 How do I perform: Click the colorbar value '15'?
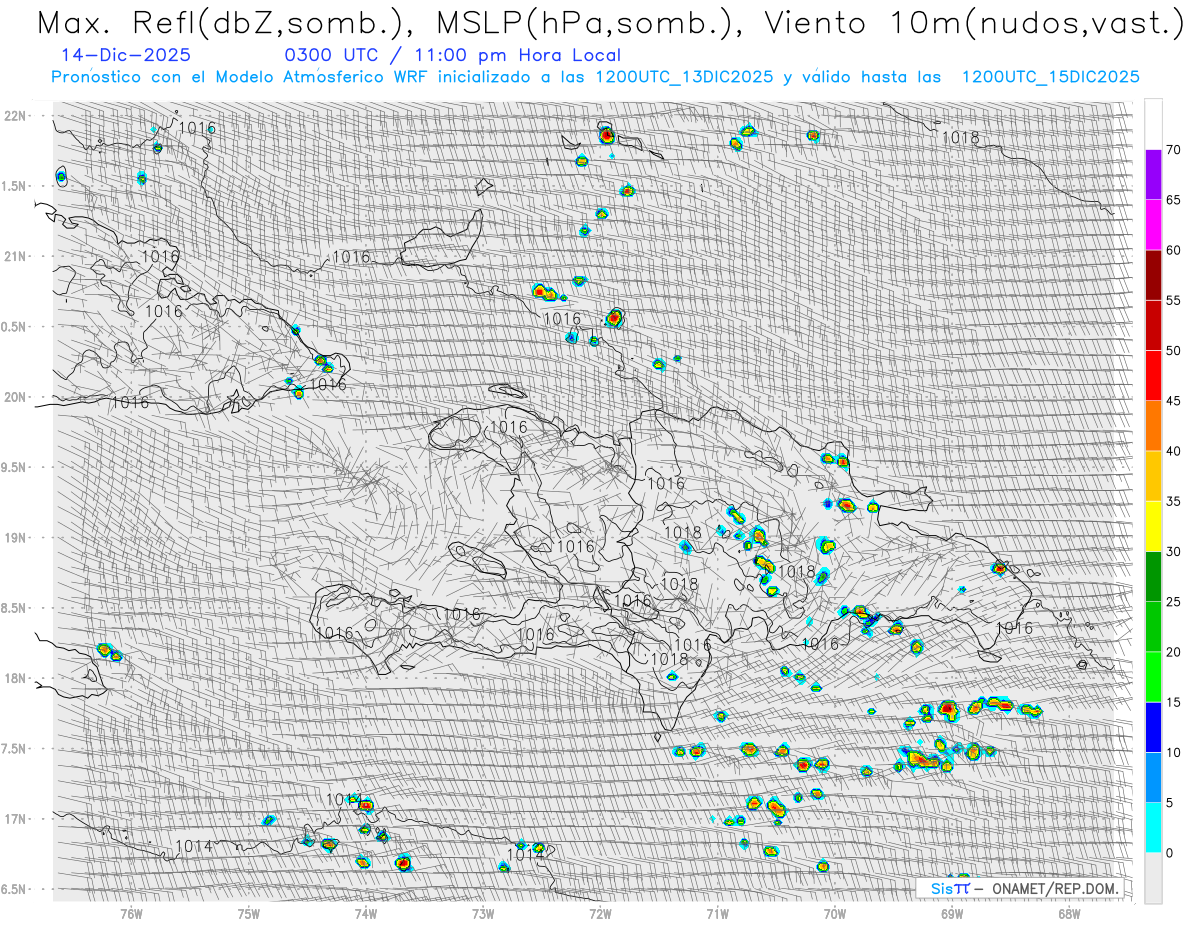pos(1173,702)
